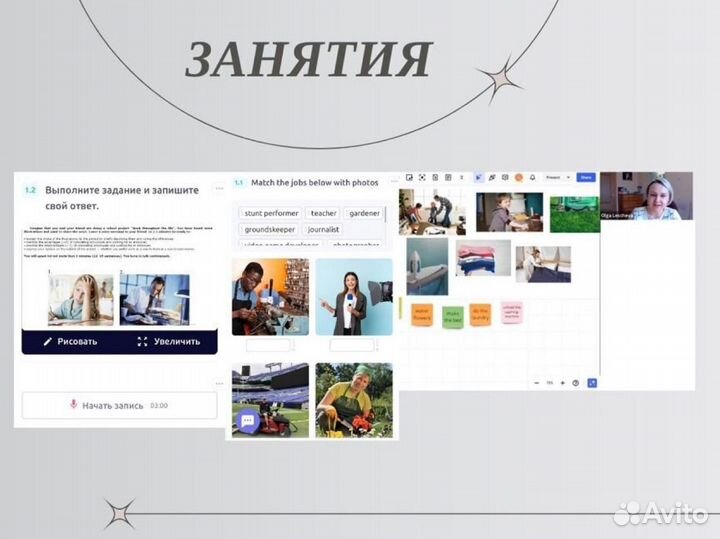
Task: Select the orange sticky note beside the pink one
Action: pos(480,314)
